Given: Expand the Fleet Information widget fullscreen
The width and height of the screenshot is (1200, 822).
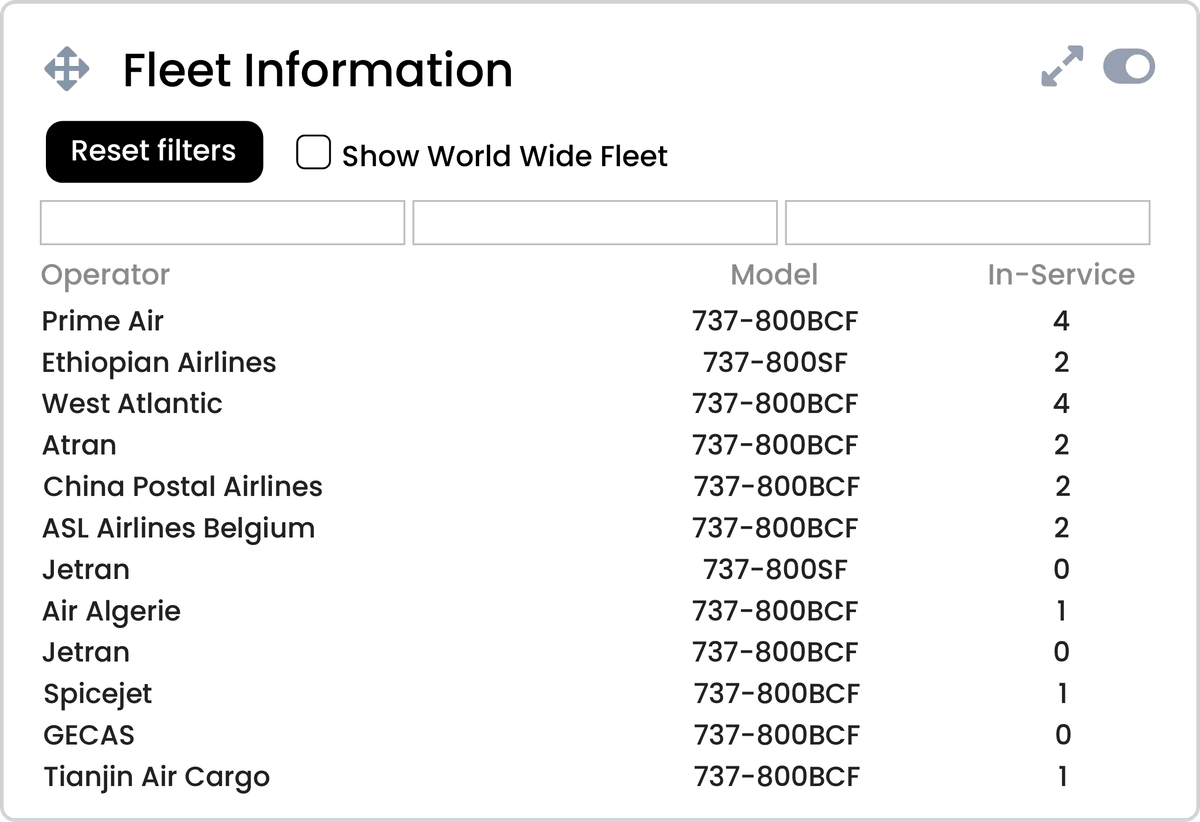Looking at the screenshot, I should coord(1061,65).
